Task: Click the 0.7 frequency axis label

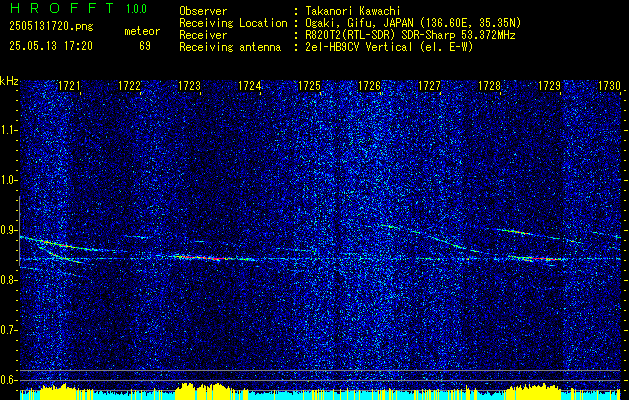Action: pyautogui.click(x=8, y=331)
